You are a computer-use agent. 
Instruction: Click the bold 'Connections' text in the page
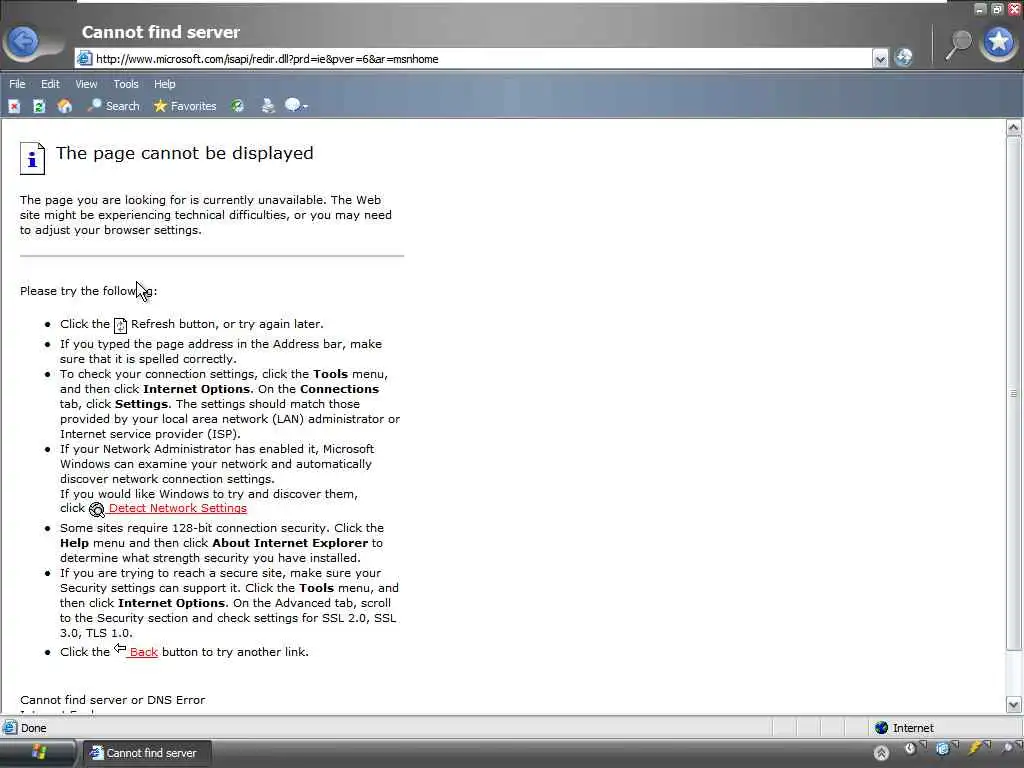click(339, 389)
